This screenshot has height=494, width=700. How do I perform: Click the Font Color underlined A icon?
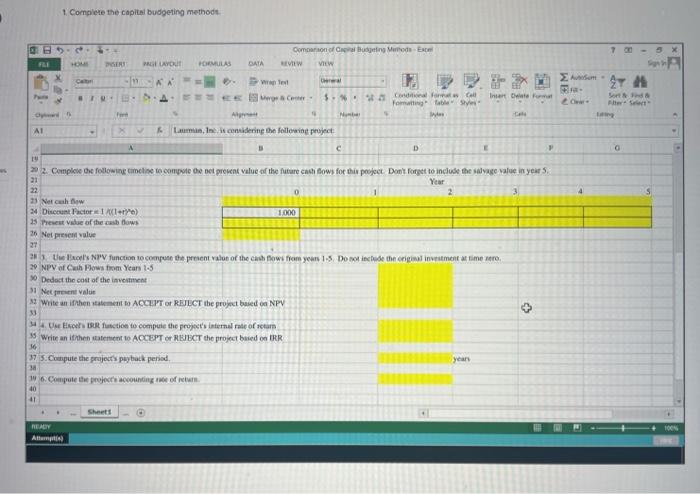point(164,98)
